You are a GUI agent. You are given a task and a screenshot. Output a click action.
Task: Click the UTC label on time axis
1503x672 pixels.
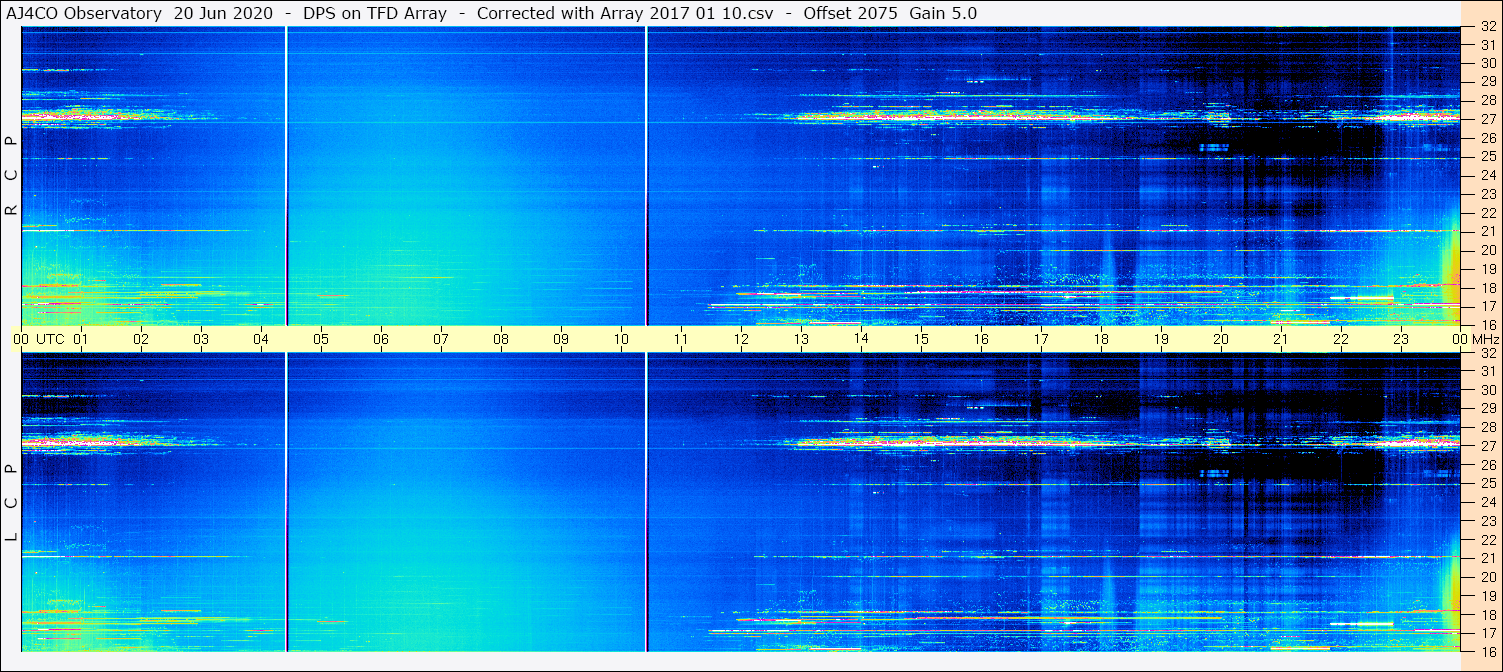tap(50, 339)
